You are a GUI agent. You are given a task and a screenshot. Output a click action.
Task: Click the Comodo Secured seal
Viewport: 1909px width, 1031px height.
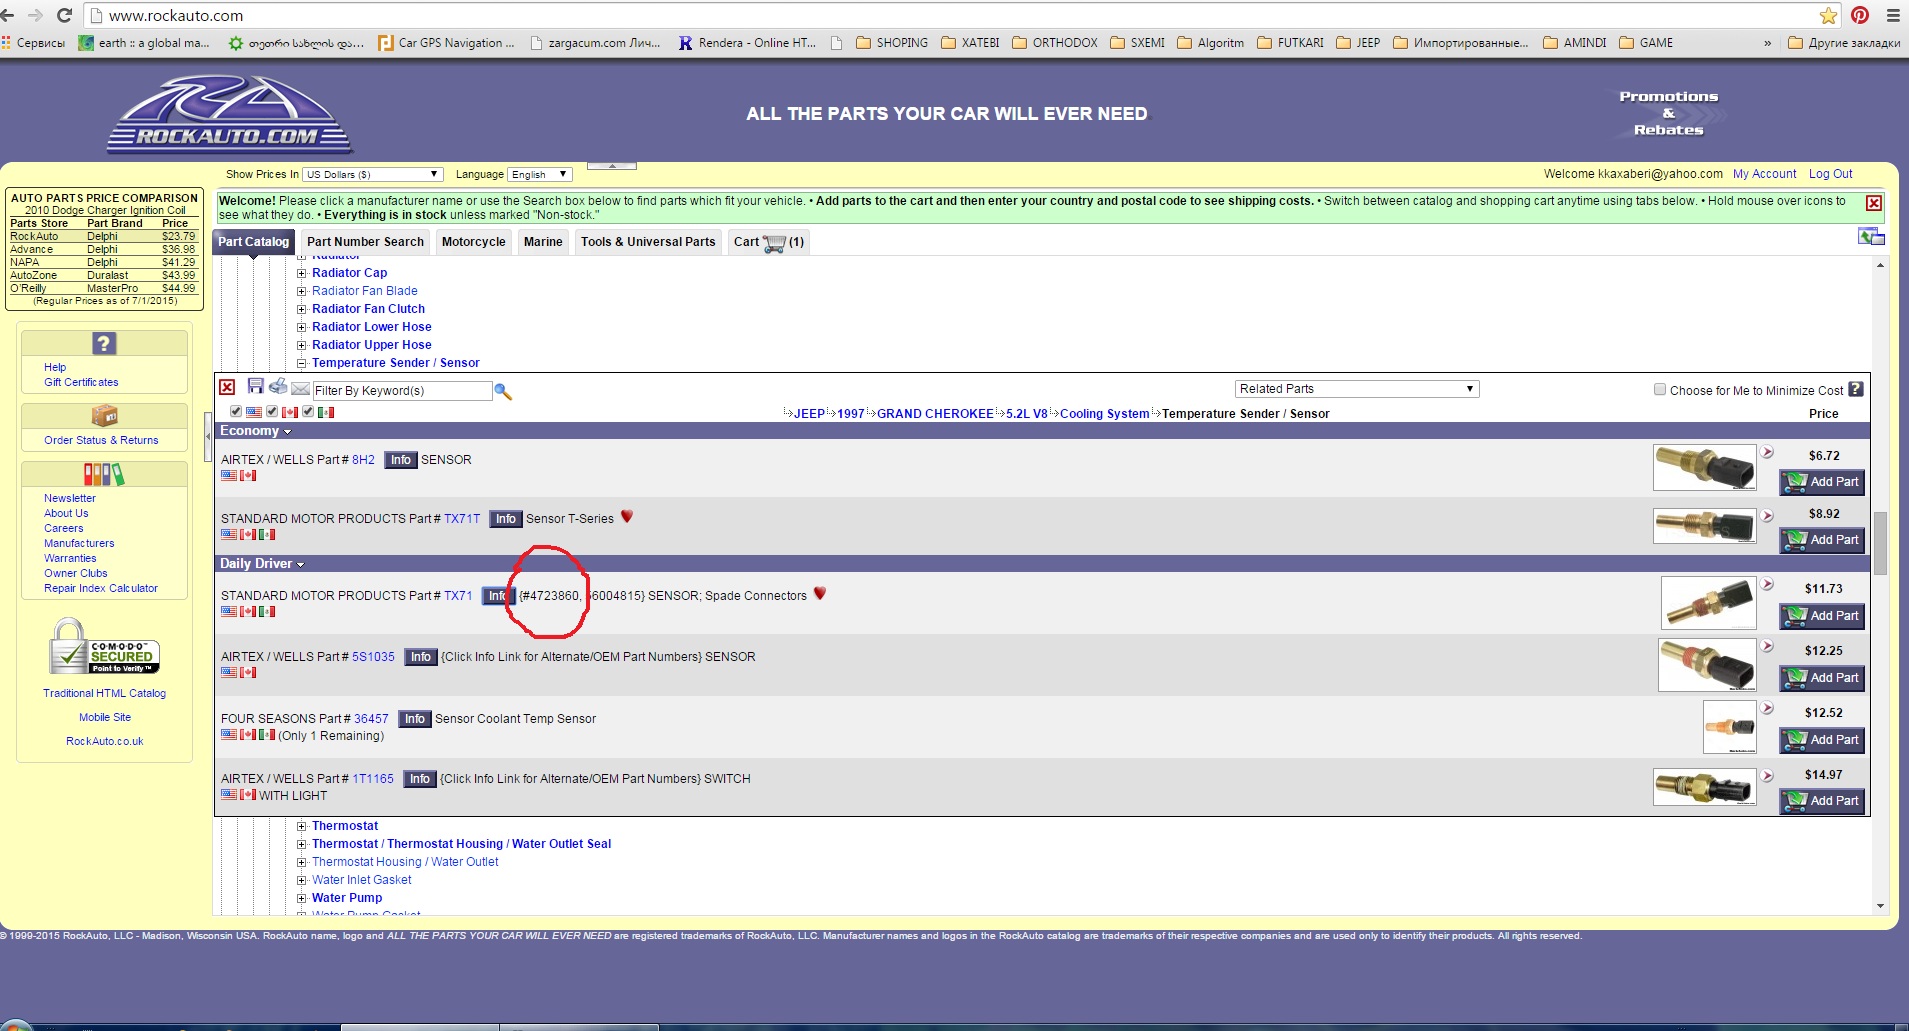pyautogui.click(x=104, y=647)
